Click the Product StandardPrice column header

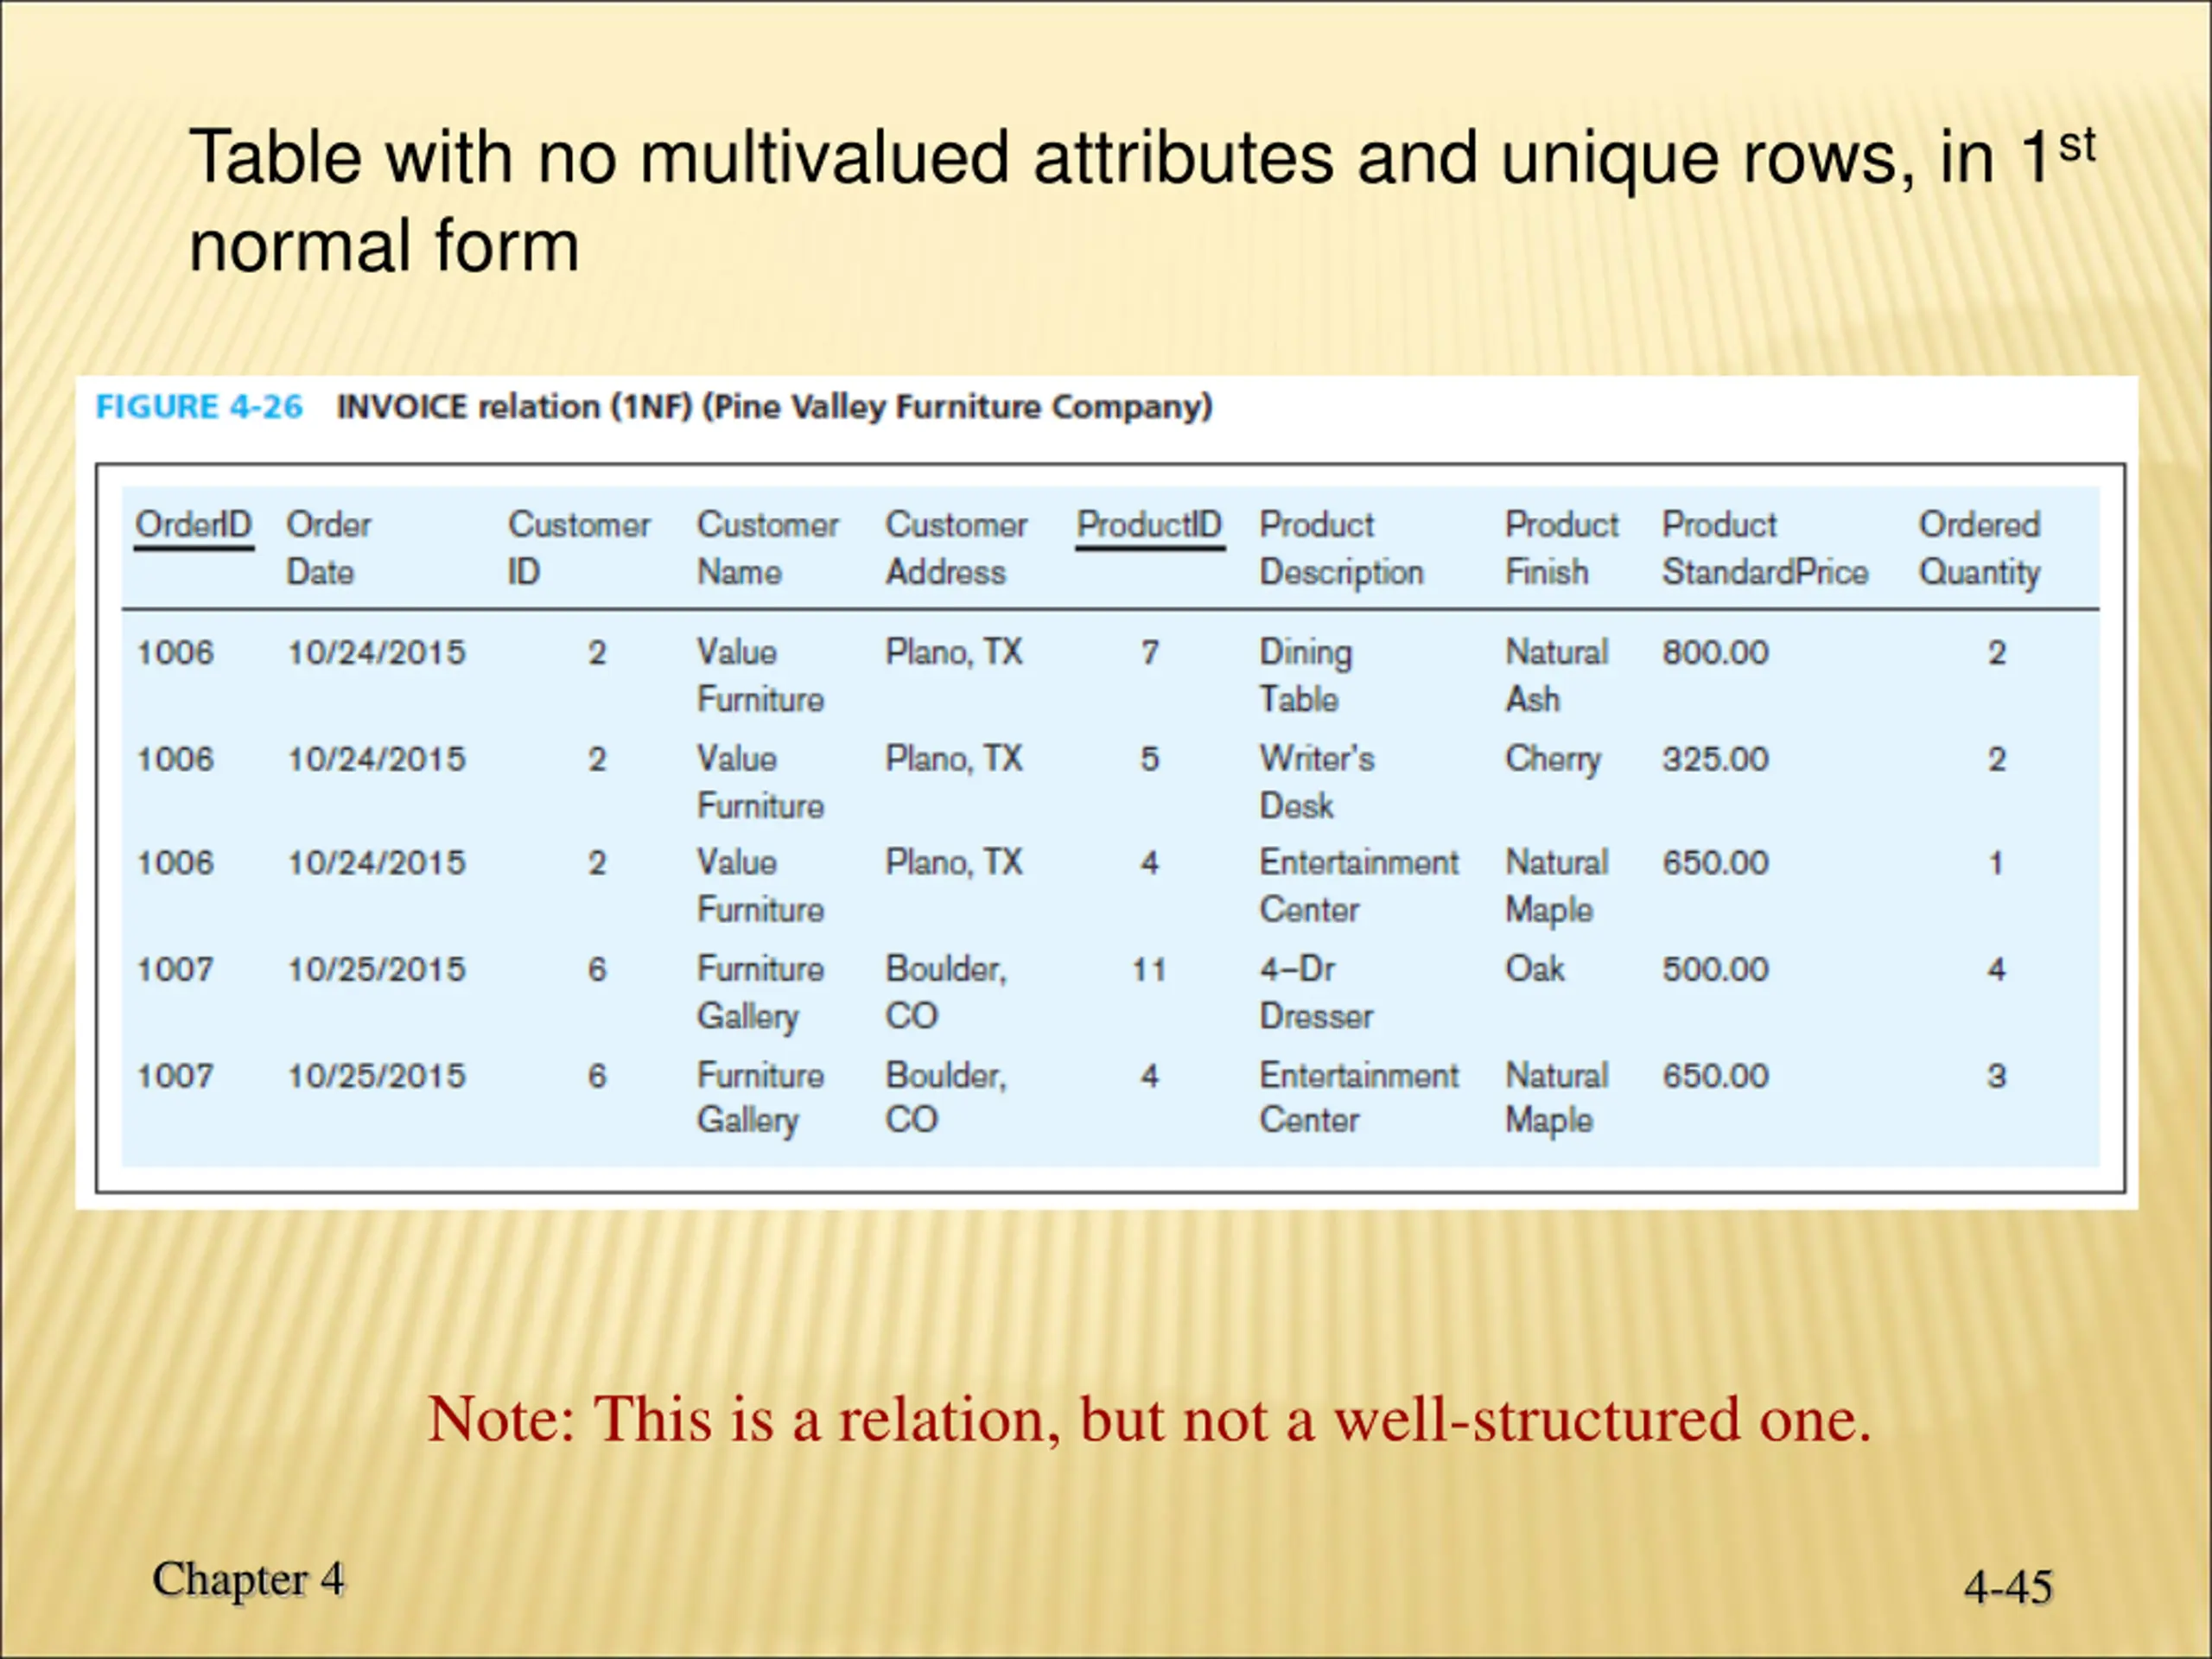pos(1764,548)
